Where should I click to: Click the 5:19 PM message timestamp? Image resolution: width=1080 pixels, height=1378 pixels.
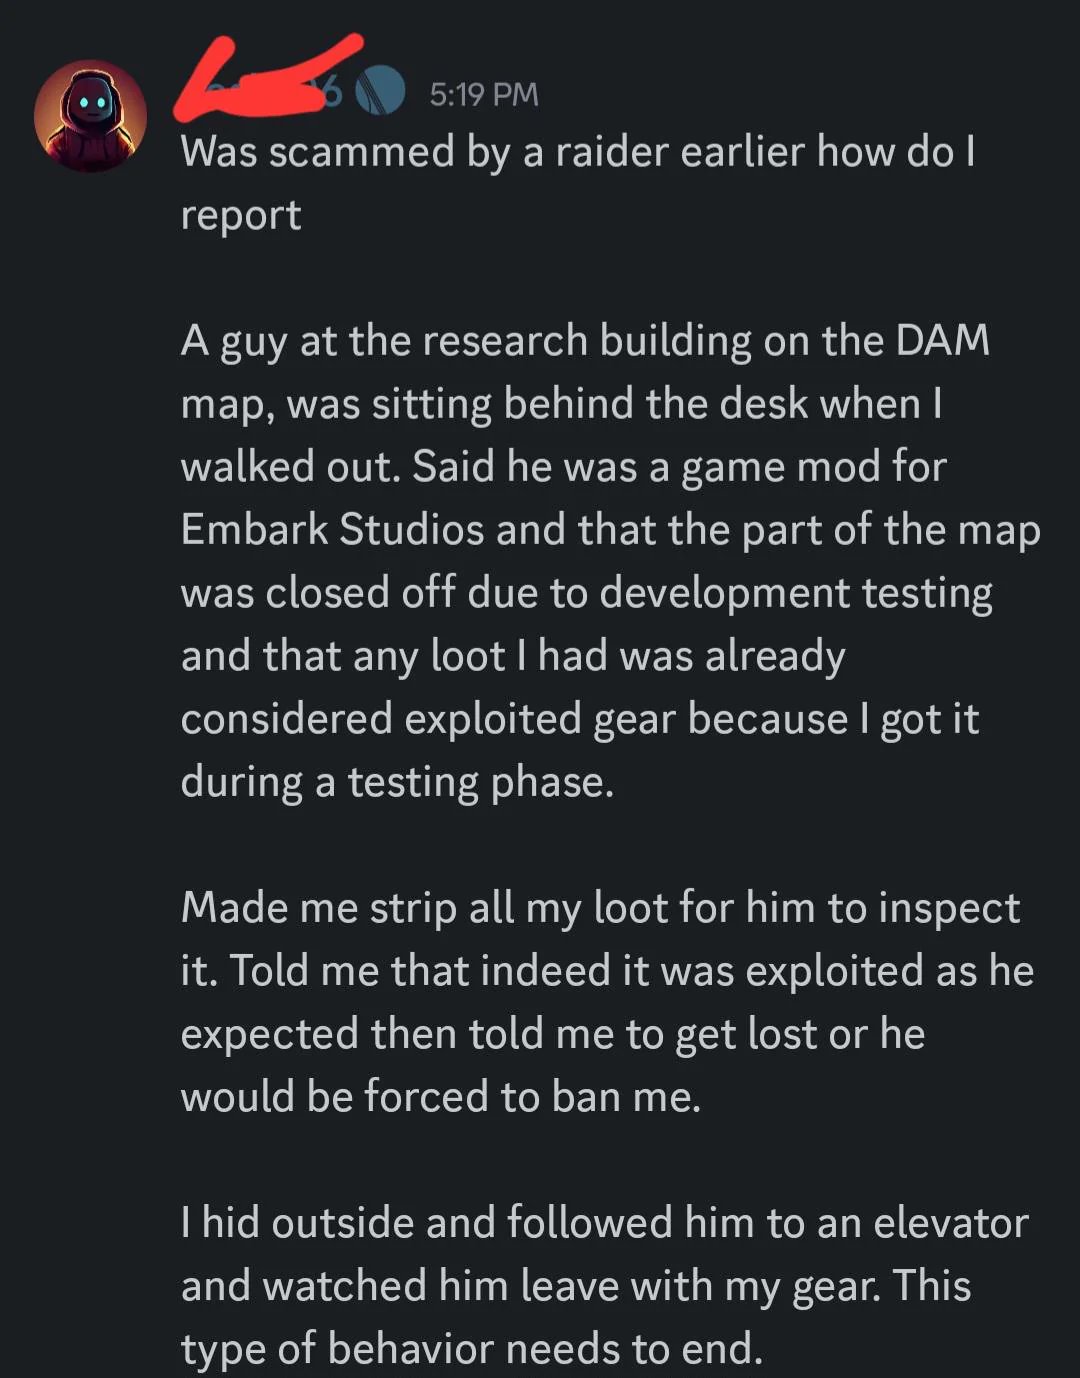click(x=484, y=94)
